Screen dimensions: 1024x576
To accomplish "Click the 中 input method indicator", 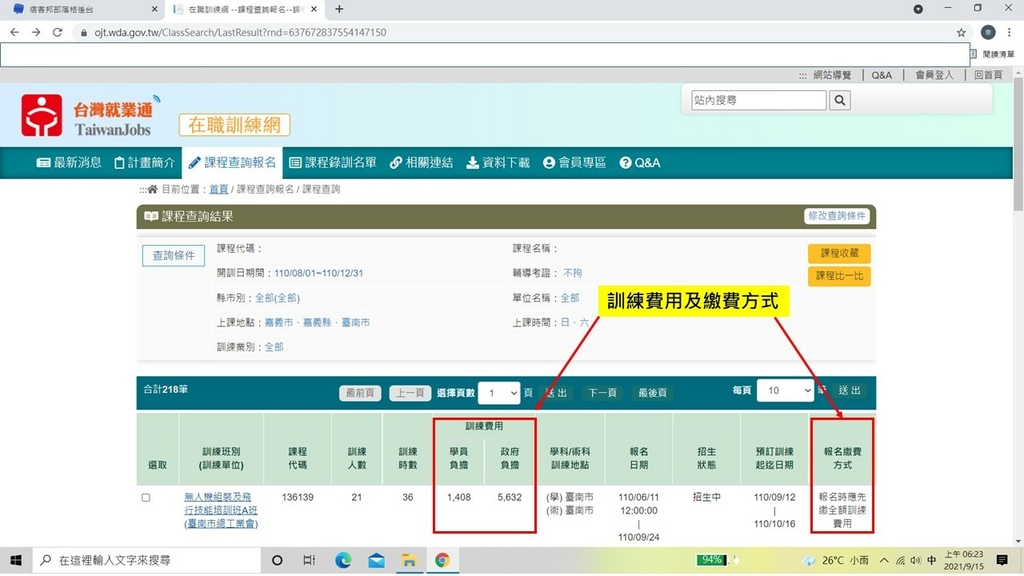I will click(x=931, y=560).
